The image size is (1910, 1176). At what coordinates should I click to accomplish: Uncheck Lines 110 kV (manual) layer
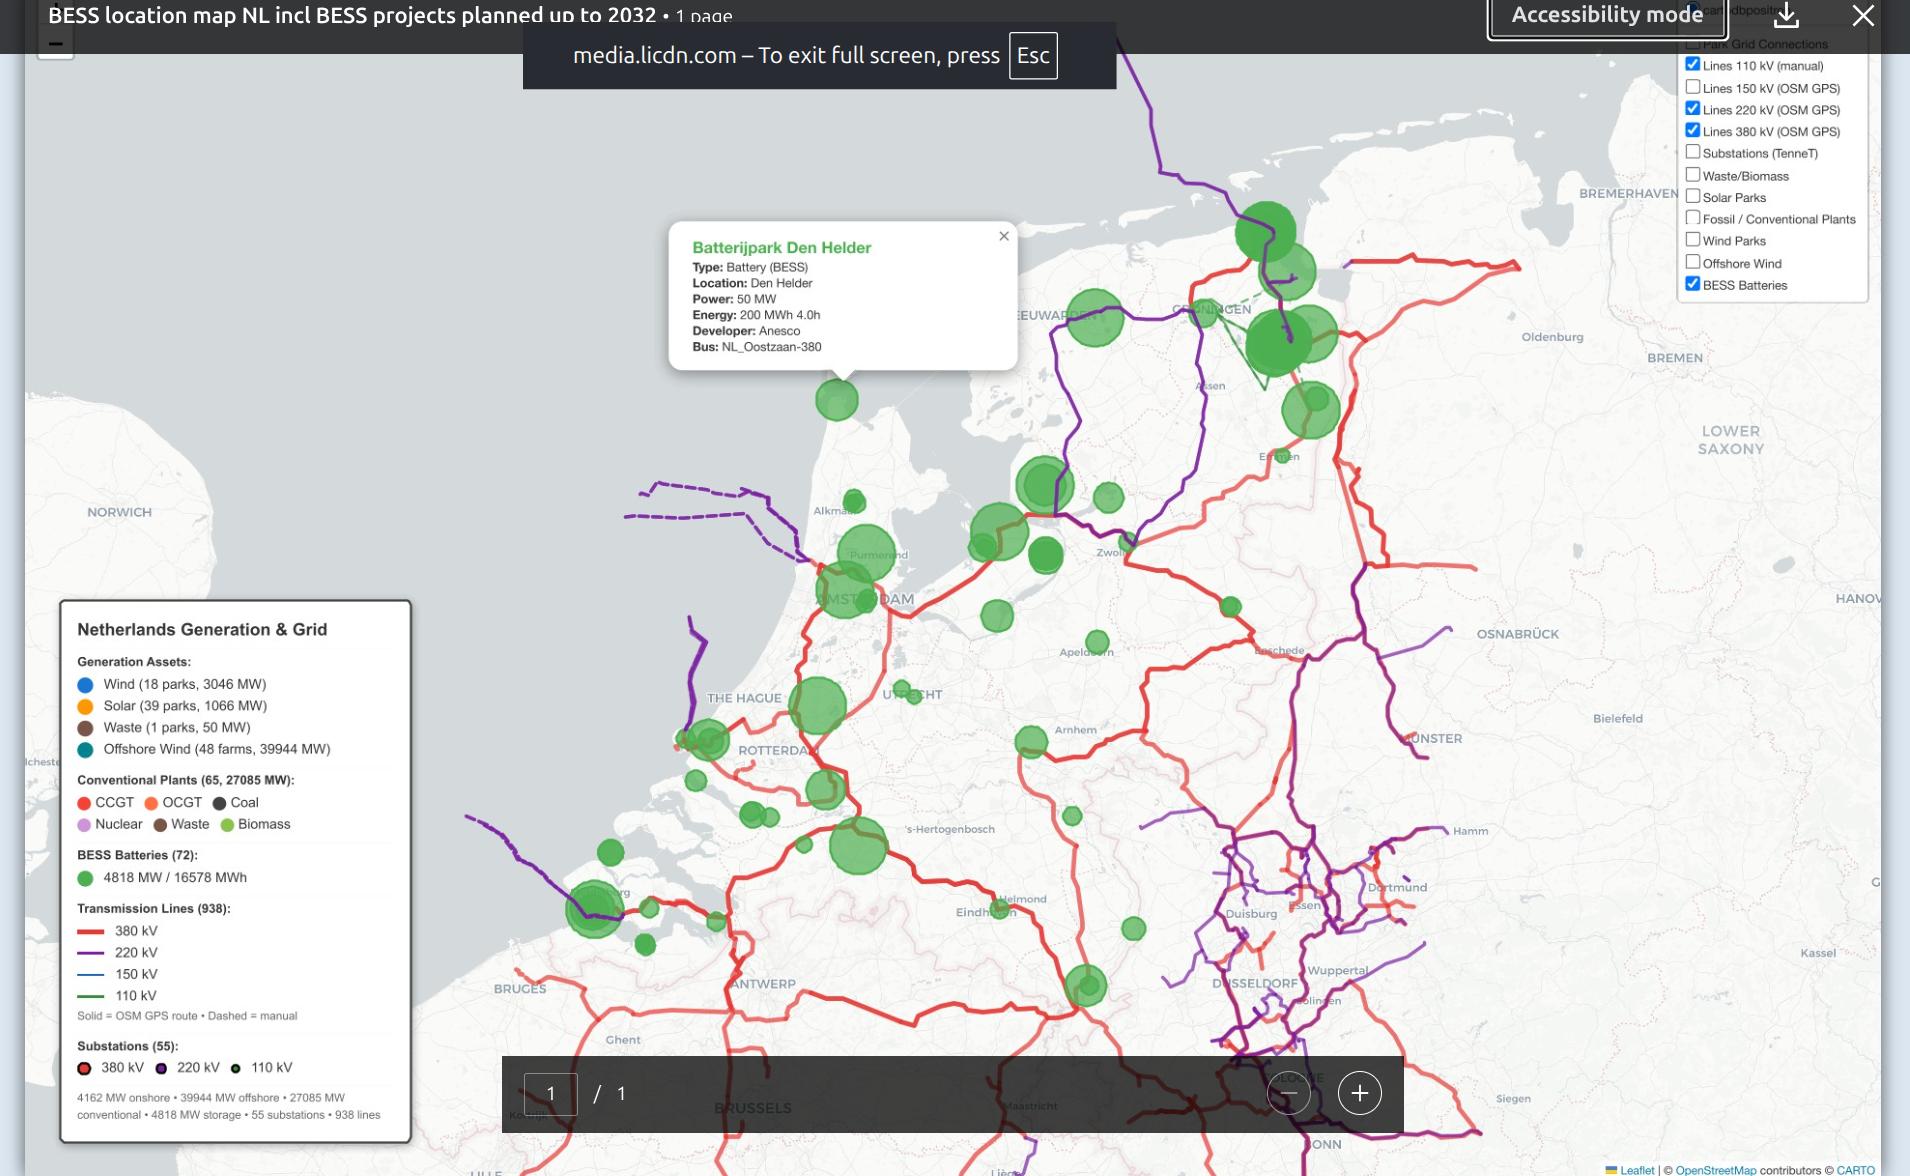click(1692, 65)
